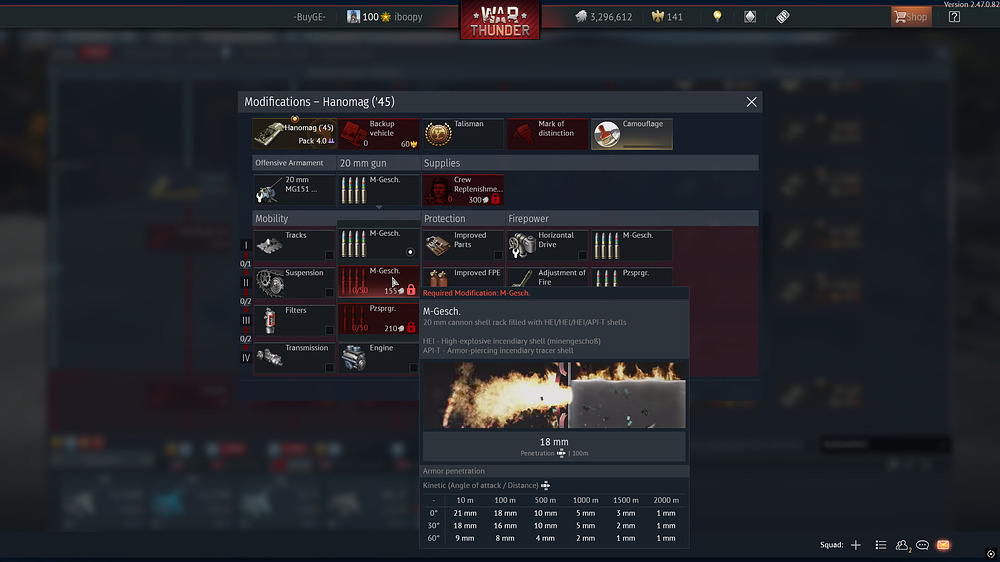Select the Mark of distinction card
Viewport: 1000px width, 562px height.
(x=547, y=134)
